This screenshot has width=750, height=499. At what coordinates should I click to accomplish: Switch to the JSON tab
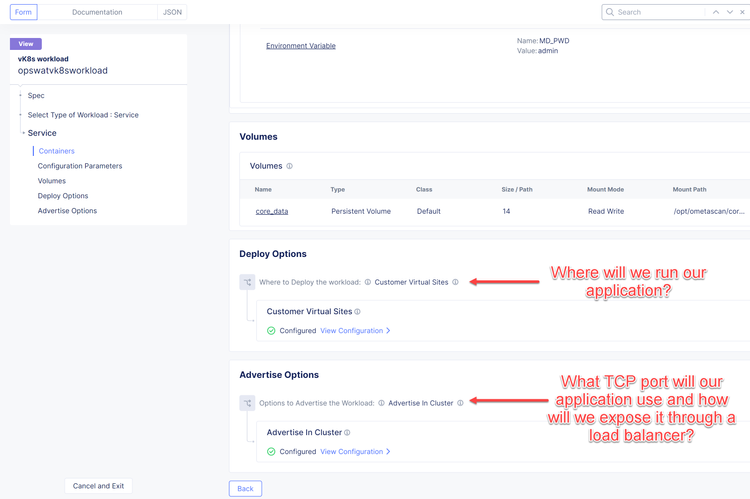point(172,12)
